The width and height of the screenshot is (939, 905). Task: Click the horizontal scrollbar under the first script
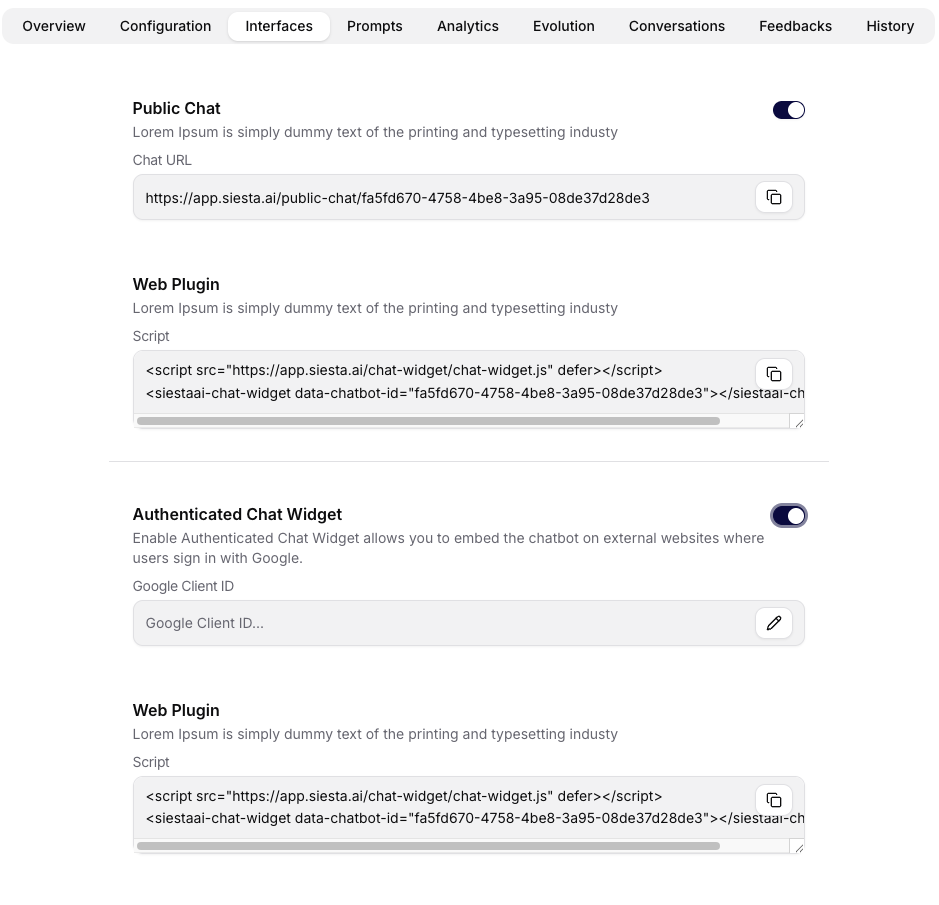[x=430, y=421]
